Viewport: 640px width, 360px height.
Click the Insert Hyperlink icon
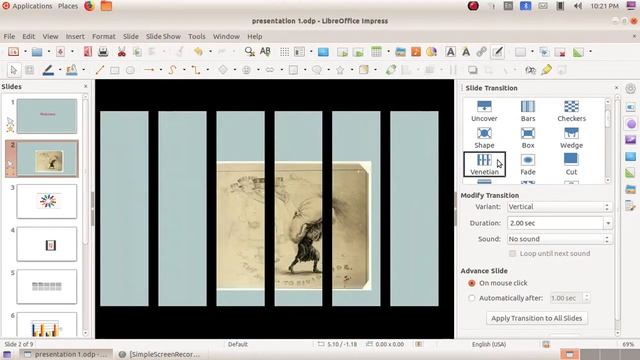click(482, 52)
